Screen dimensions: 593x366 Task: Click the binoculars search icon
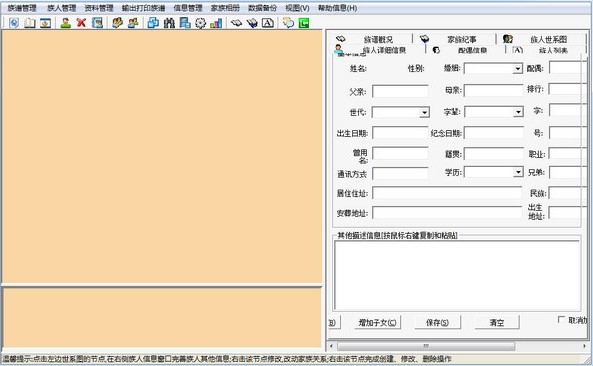point(169,23)
